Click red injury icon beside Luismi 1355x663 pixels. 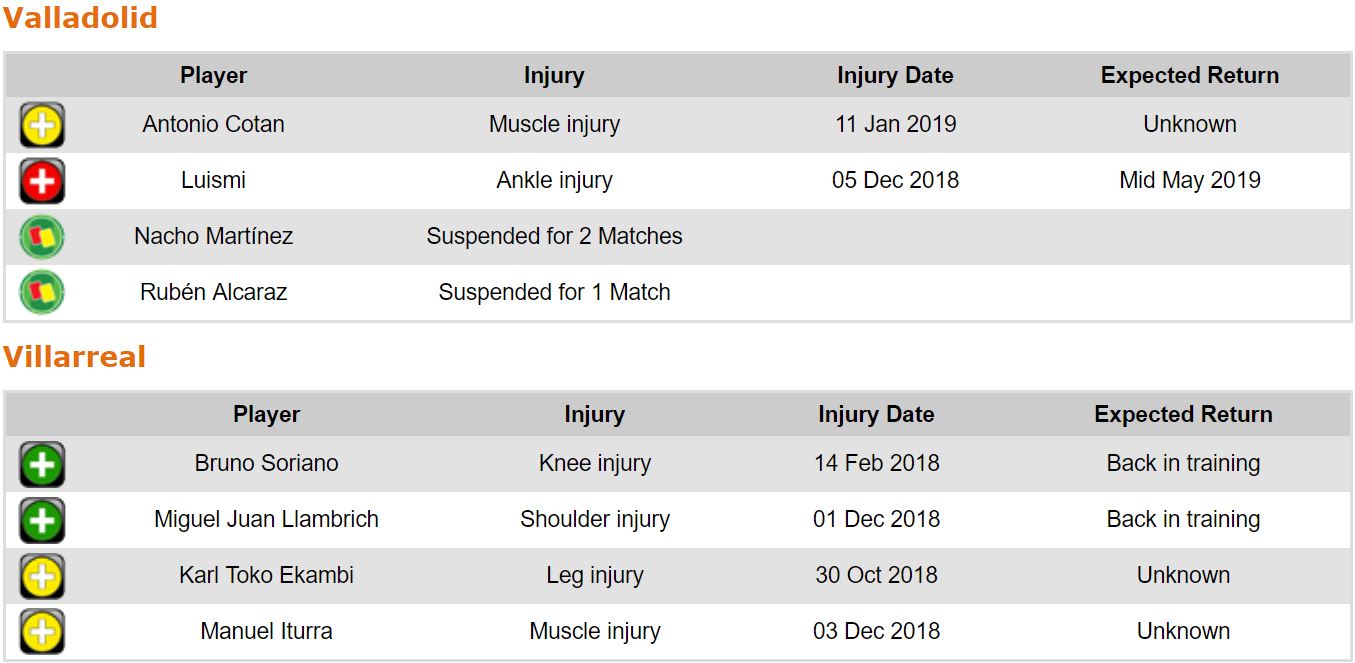coord(42,182)
